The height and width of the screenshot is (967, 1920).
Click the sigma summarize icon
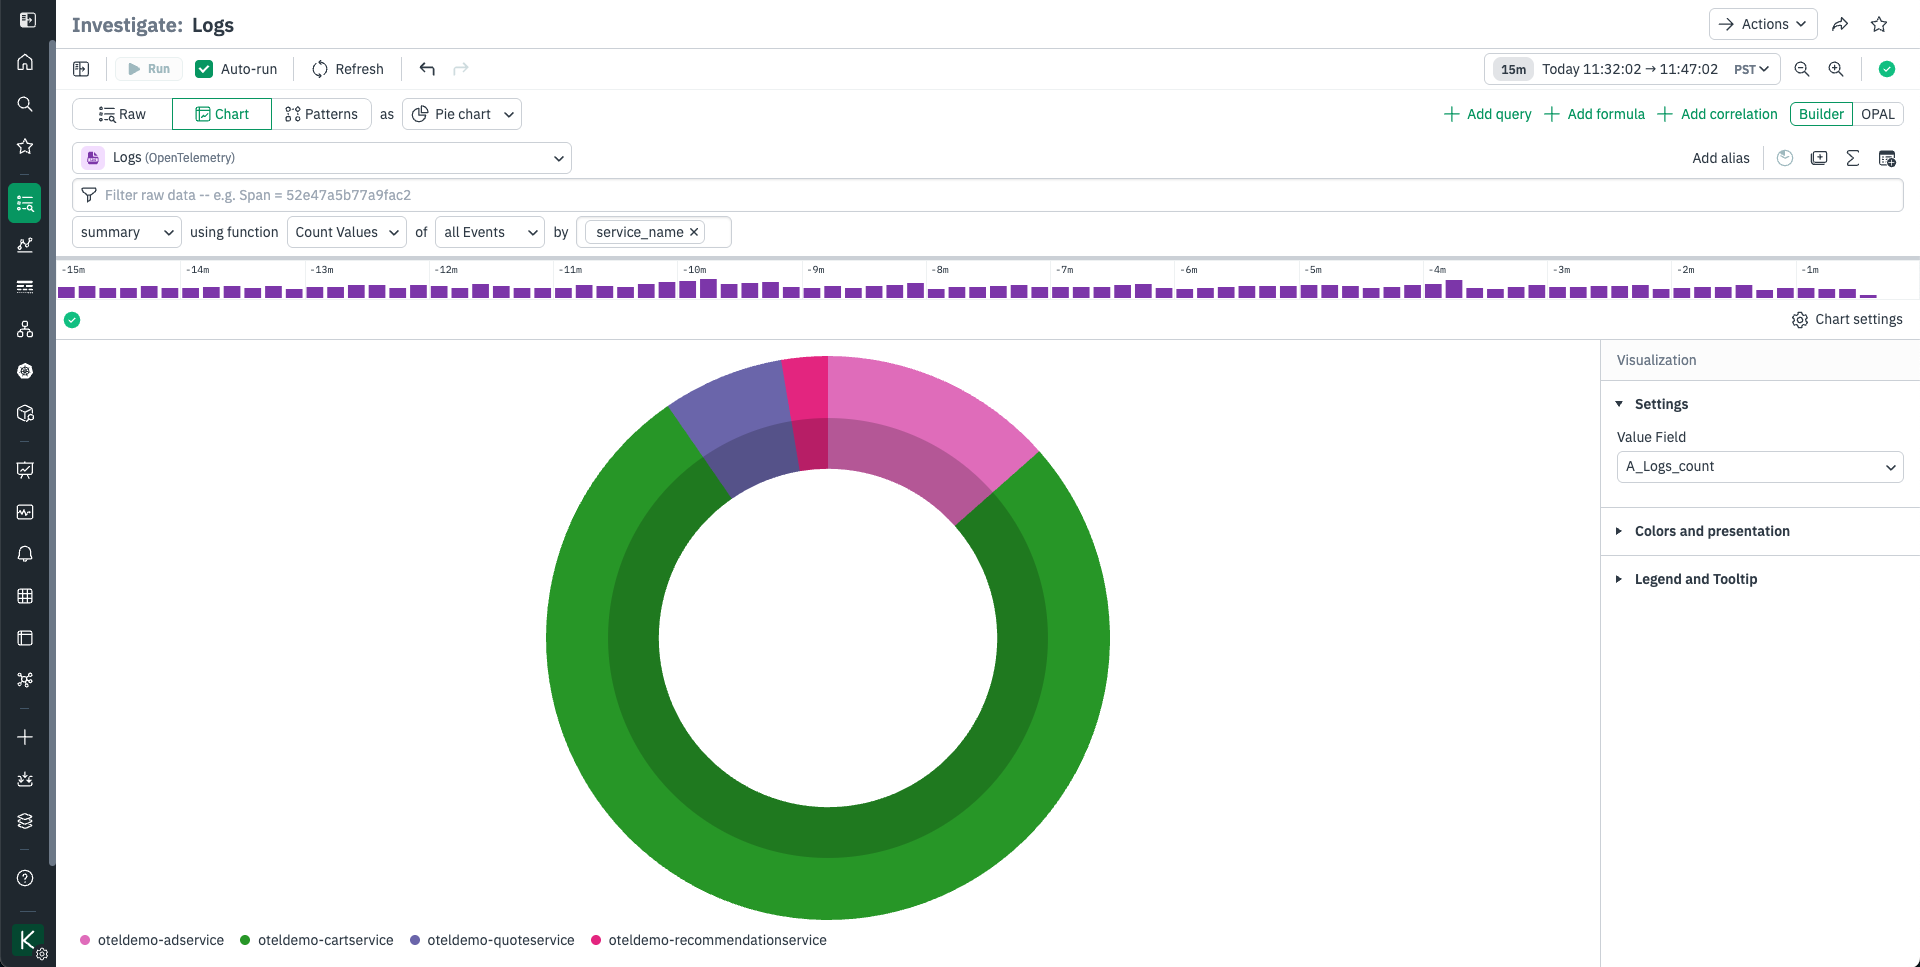pyautogui.click(x=1853, y=158)
